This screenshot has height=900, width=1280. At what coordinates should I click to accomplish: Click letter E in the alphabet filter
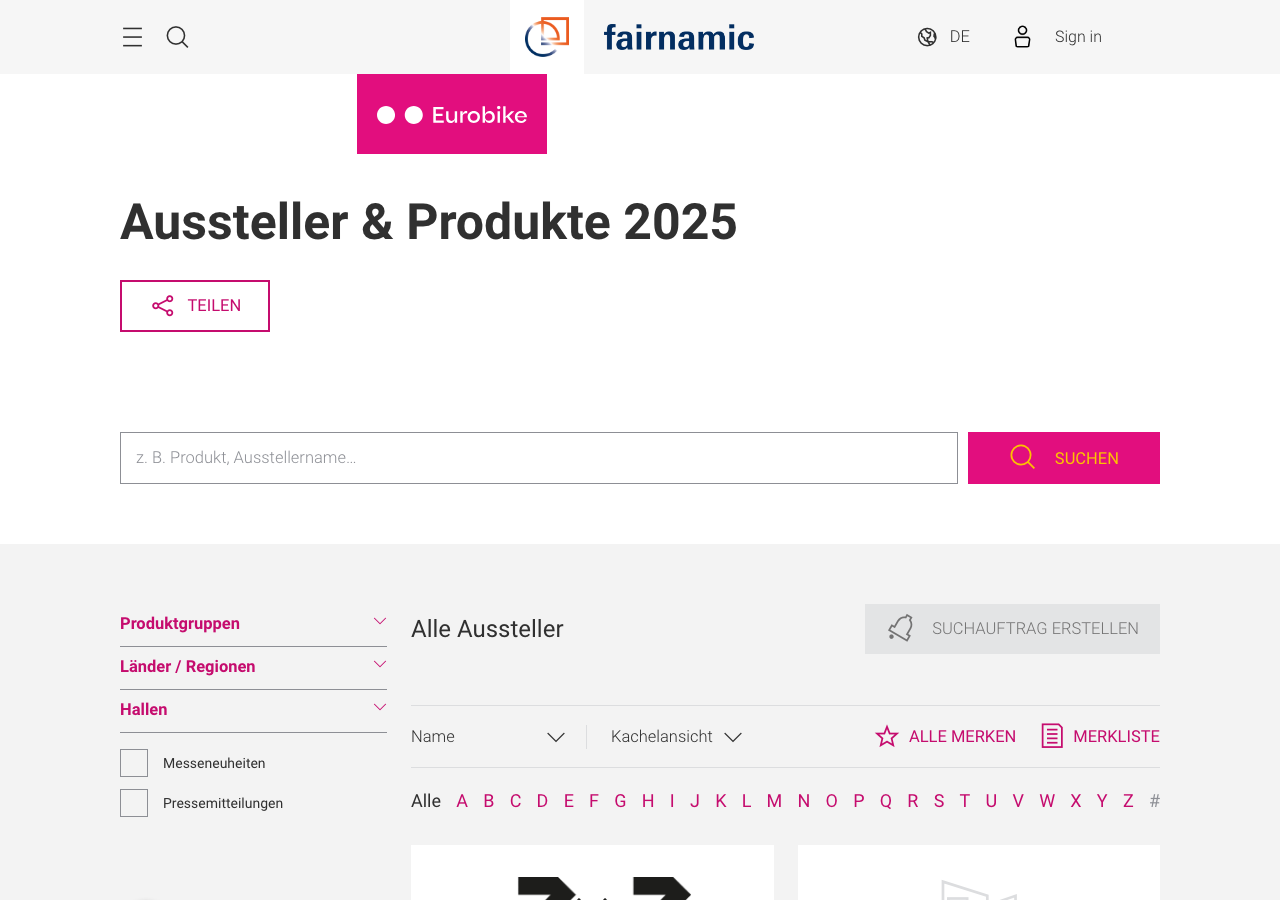(x=567, y=799)
